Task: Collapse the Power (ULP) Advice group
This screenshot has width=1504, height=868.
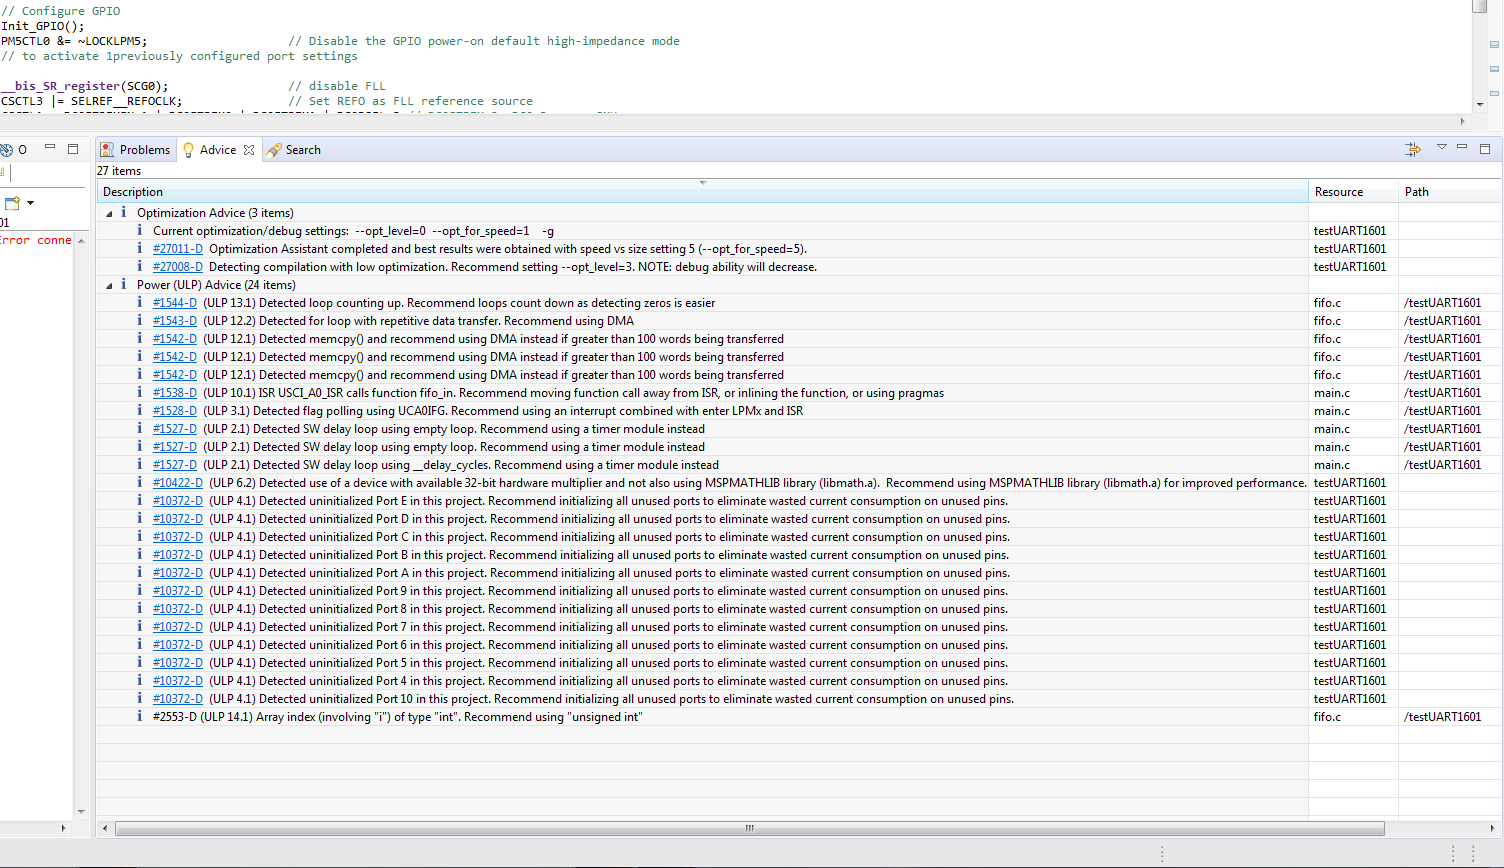Action: coord(110,285)
